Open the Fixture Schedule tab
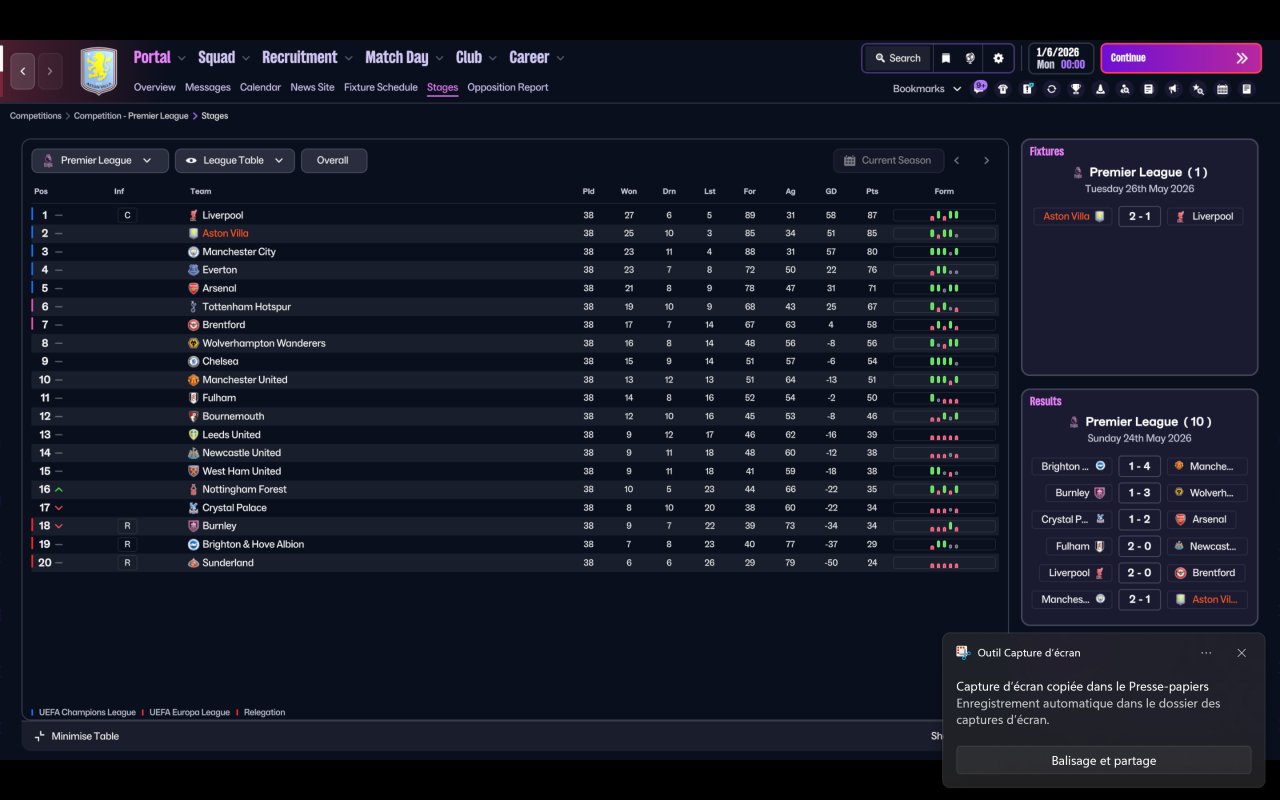 coord(381,87)
